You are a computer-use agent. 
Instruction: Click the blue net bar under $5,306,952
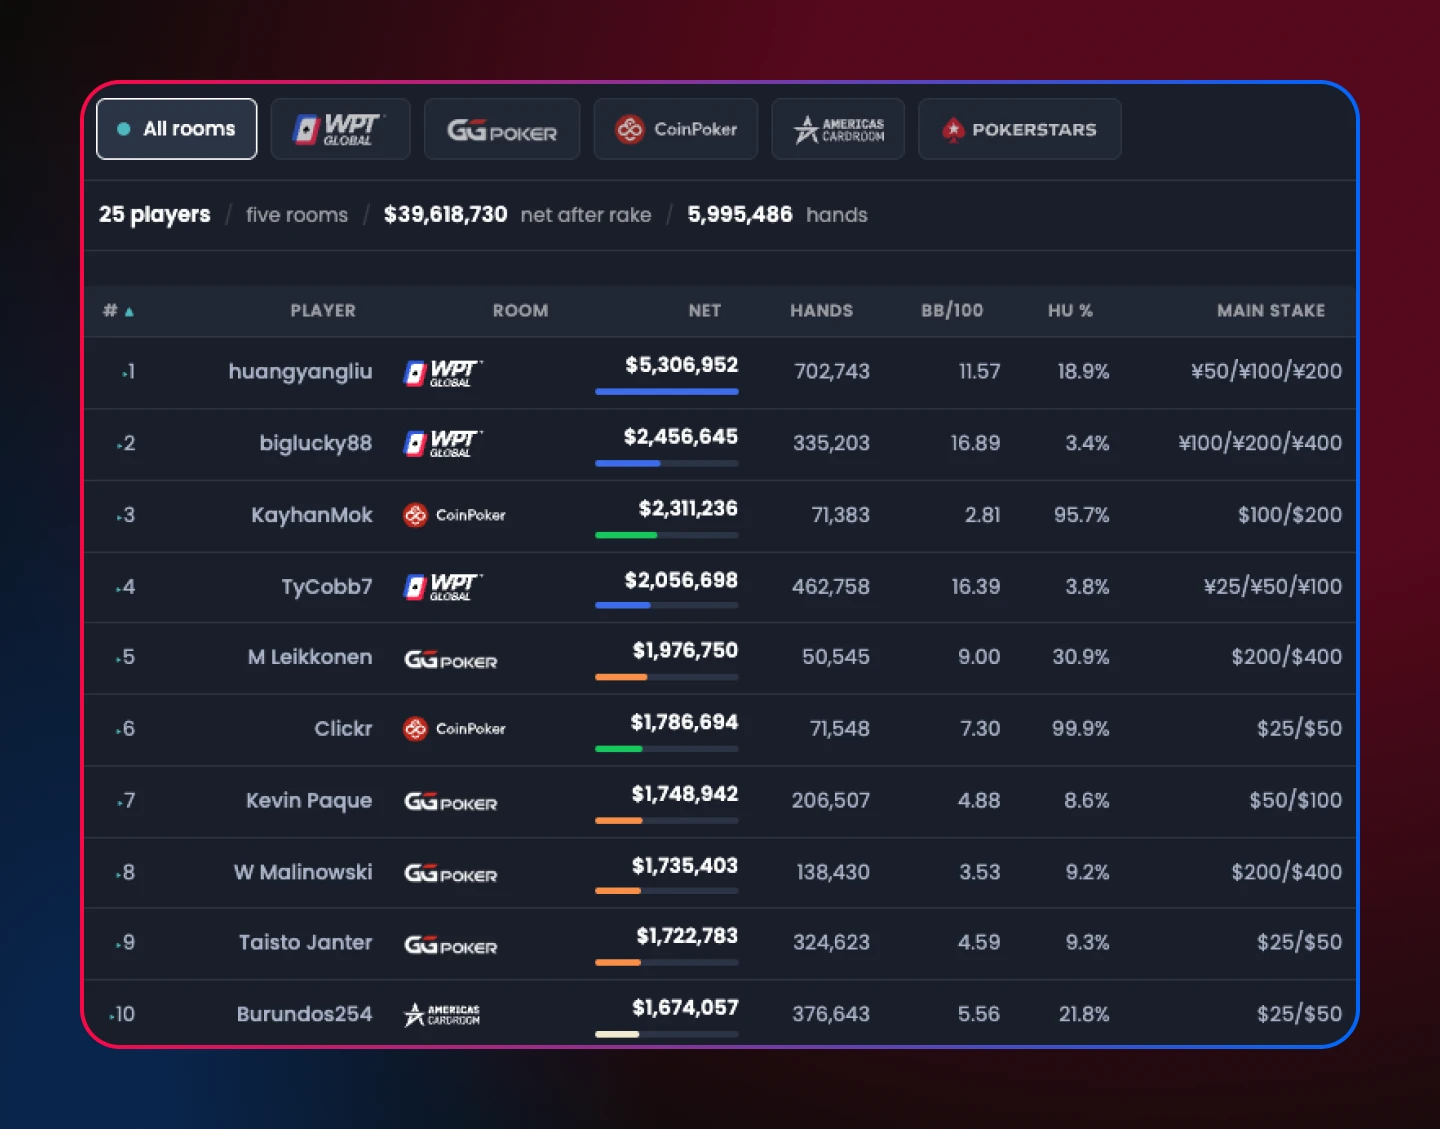[667, 391]
